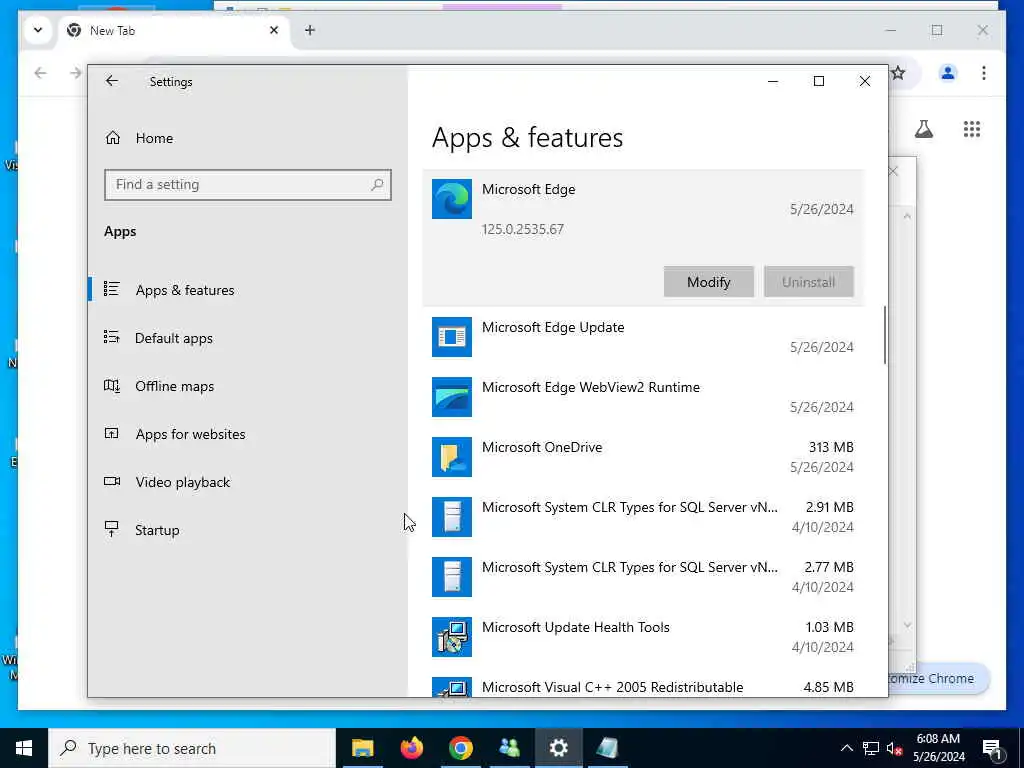This screenshot has width=1024, height=768.
Task: Open the Windows Start menu
Action: click(24, 748)
